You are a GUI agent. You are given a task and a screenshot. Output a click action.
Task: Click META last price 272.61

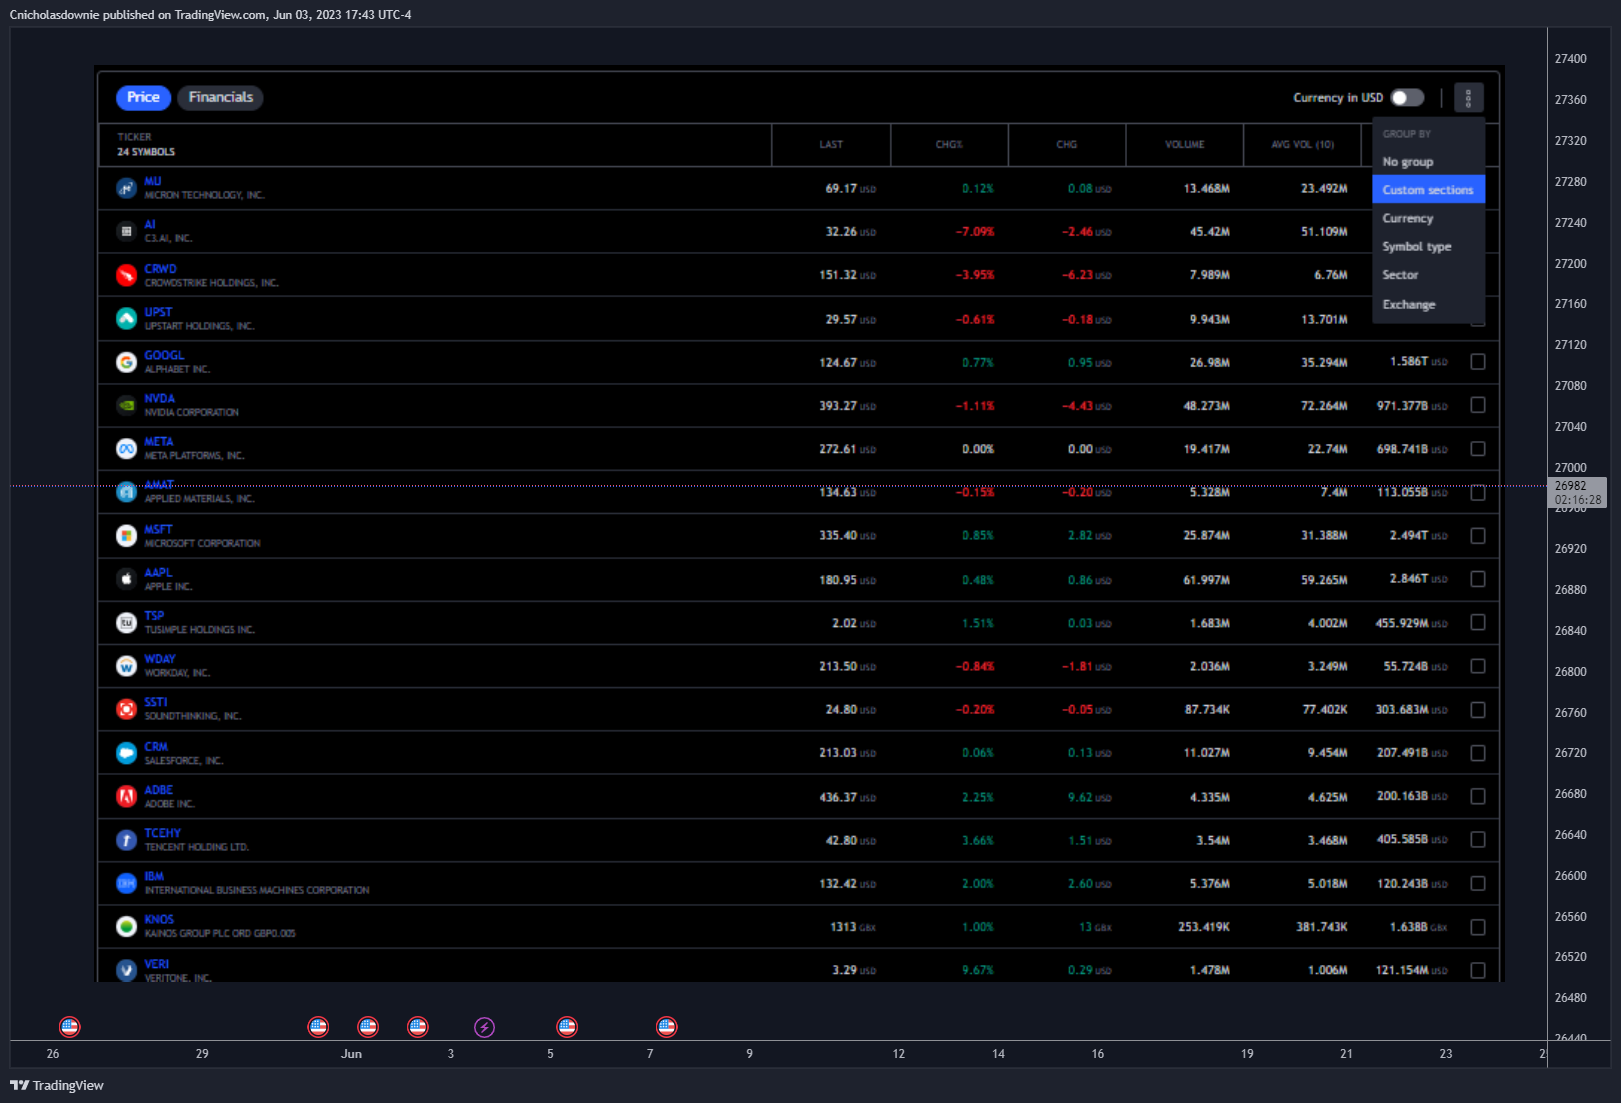(x=847, y=449)
